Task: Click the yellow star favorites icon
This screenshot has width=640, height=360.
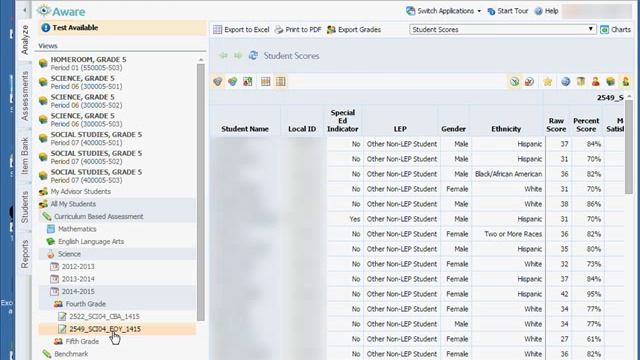Action: pos(548,82)
